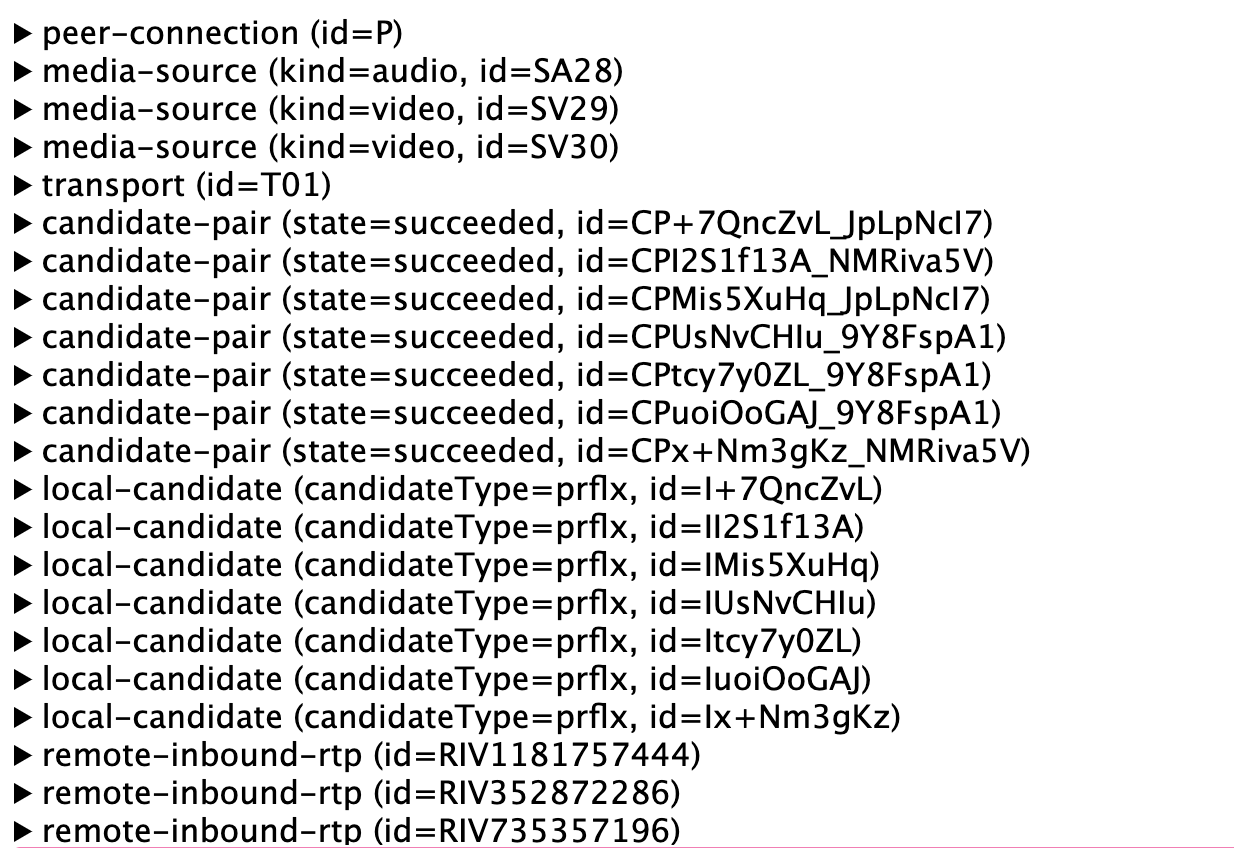Expand media-source video SV29 disclosure triangle
This screenshot has height=848, width=1234.
24,111
